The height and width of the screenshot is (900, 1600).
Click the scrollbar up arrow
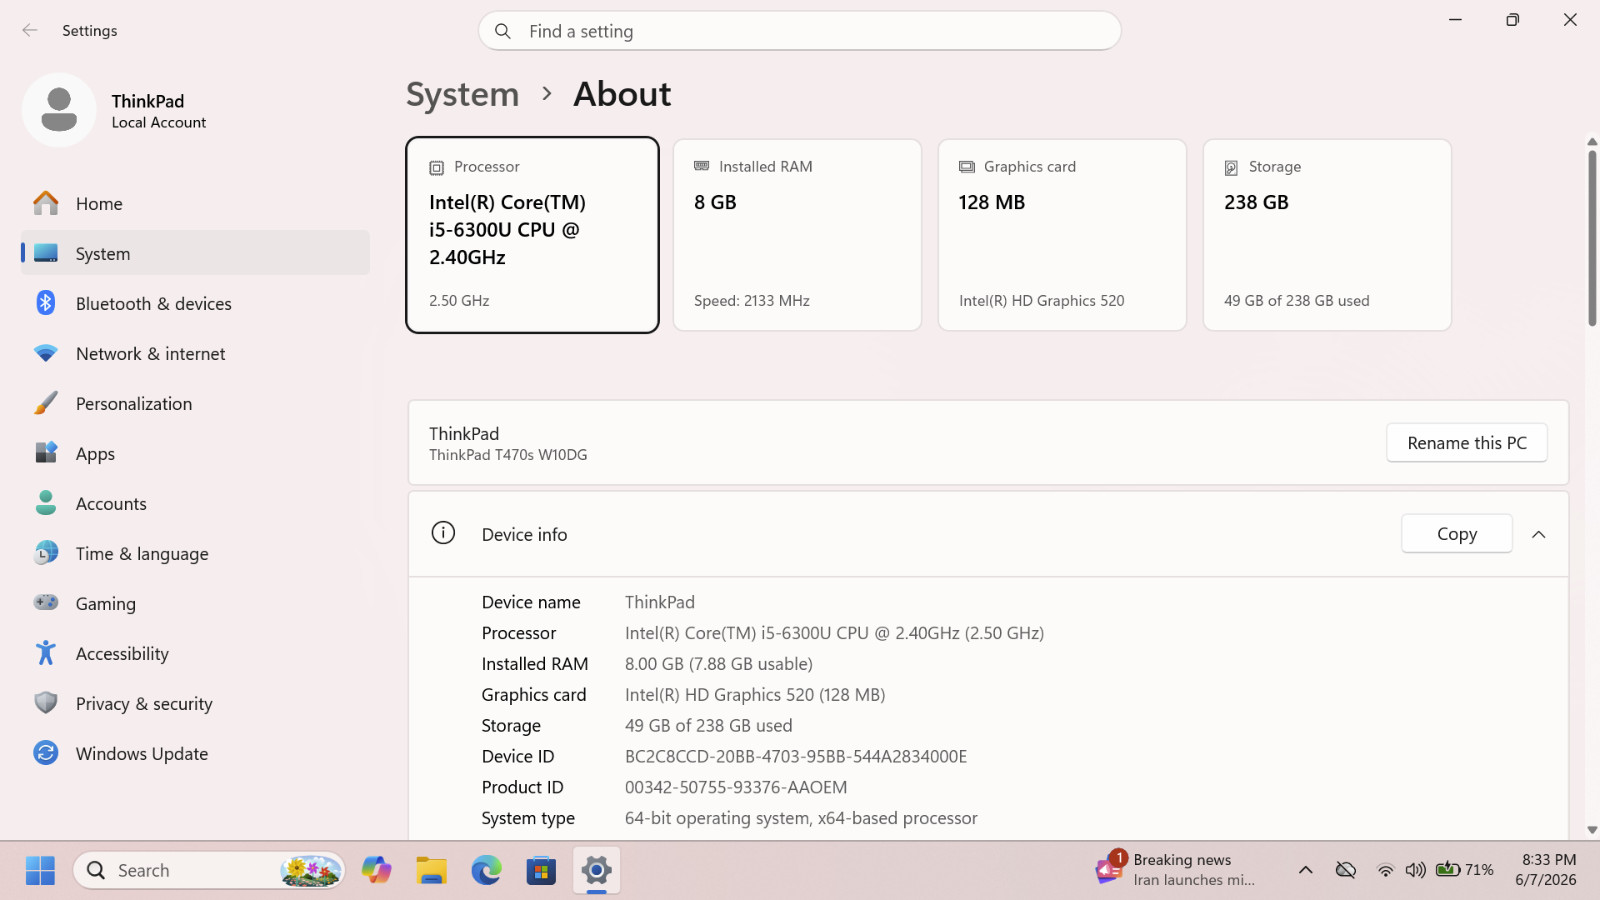[1592, 142]
